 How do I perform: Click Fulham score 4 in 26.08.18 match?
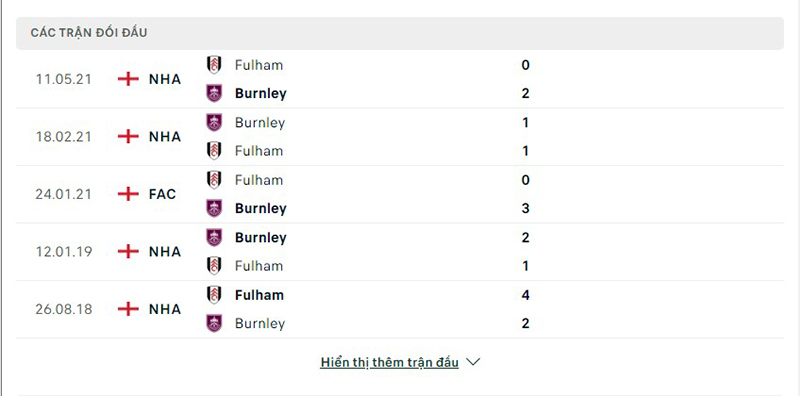(x=526, y=295)
